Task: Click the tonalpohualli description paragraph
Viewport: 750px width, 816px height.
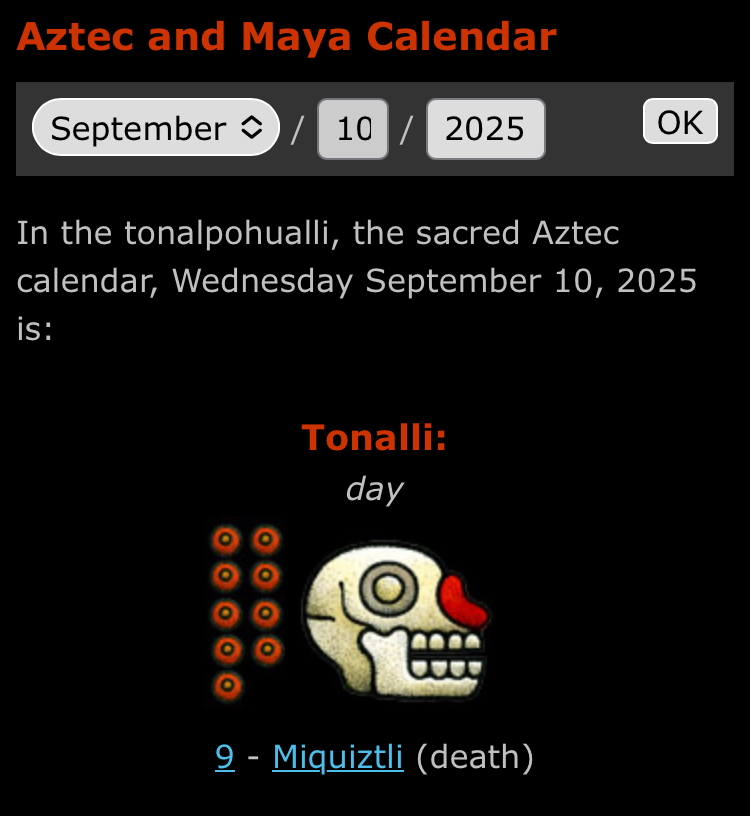Action: tap(357, 281)
